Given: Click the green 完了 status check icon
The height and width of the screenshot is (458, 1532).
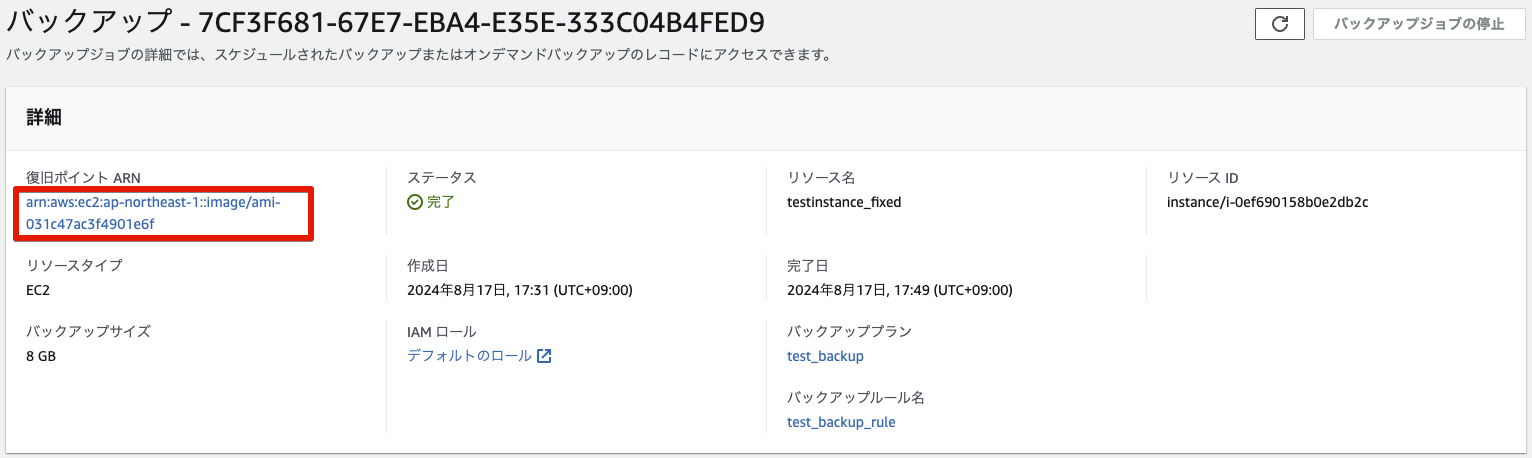Looking at the screenshot, I should click(415, 202).
